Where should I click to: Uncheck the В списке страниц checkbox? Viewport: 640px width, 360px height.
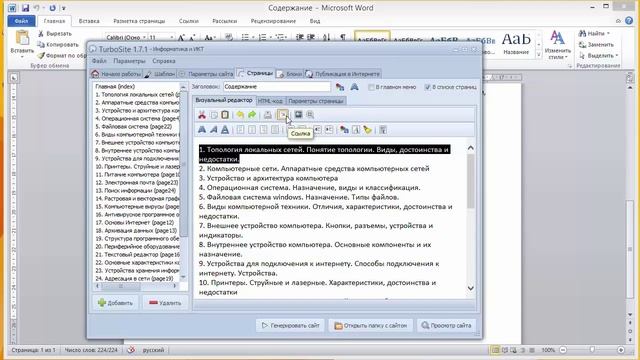(x=427, y=87)
